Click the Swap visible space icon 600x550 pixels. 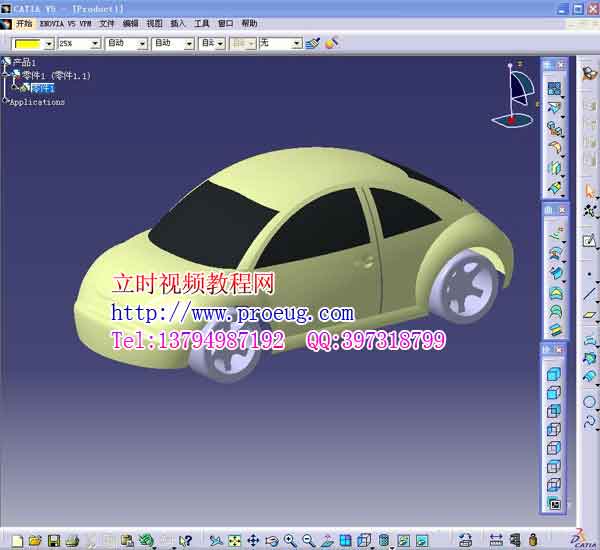[422, 540]
